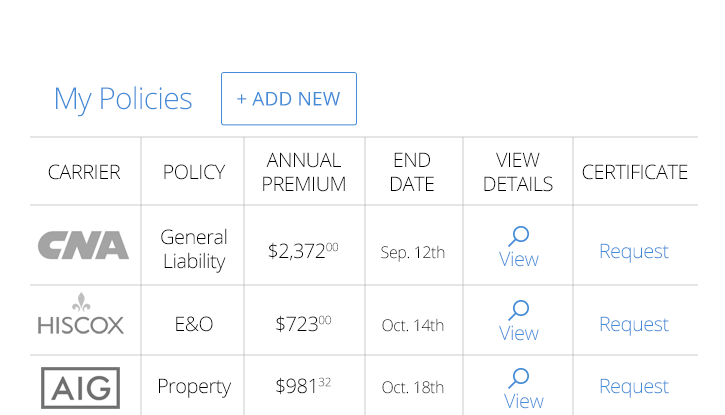Select the $2,372 premium cell
Screen dimensions: 725x415
click(303, 251)
